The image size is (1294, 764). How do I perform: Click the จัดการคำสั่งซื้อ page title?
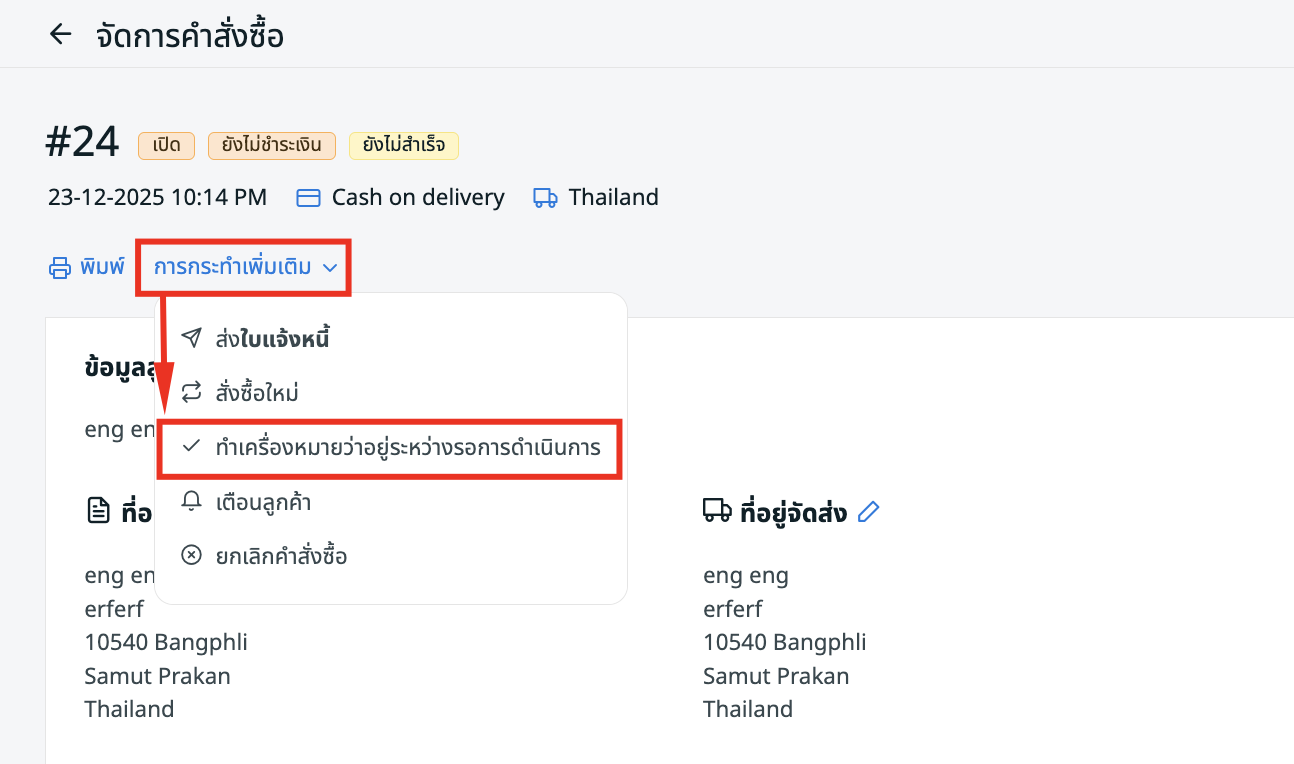point(190,36)
